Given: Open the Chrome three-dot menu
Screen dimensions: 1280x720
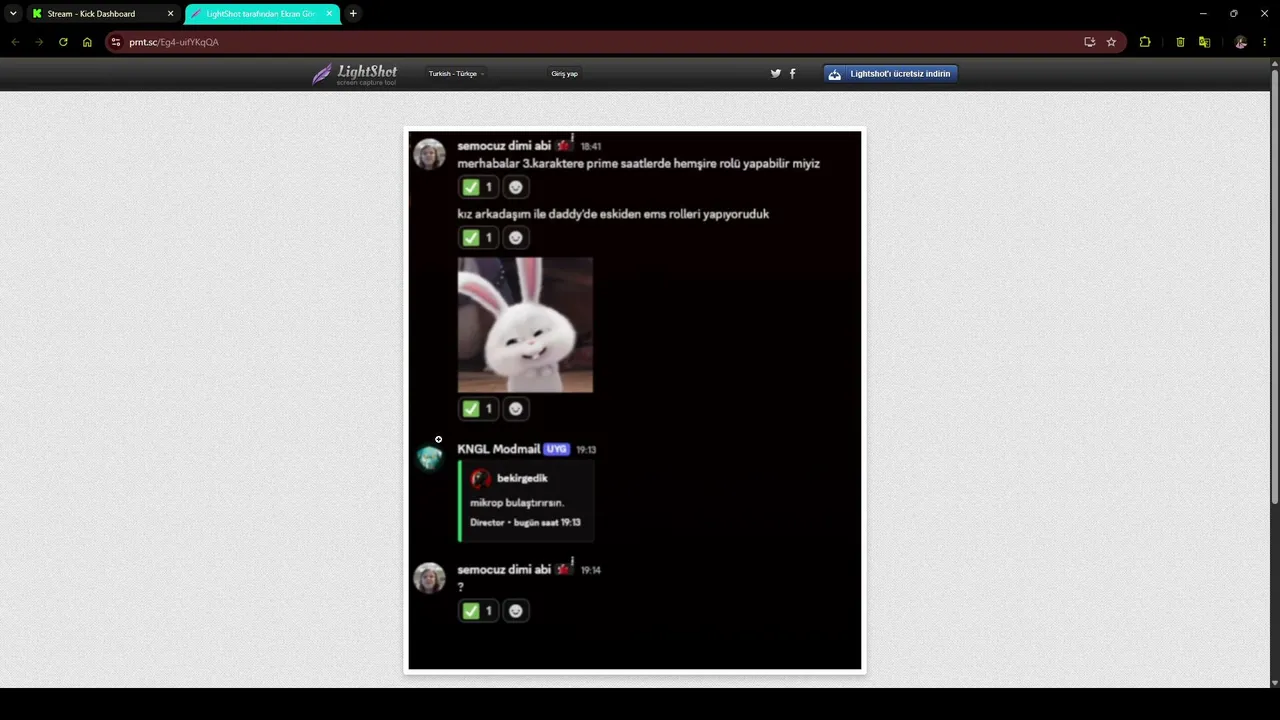Looking at the screenshot, I should click(x=1265, y=42).
